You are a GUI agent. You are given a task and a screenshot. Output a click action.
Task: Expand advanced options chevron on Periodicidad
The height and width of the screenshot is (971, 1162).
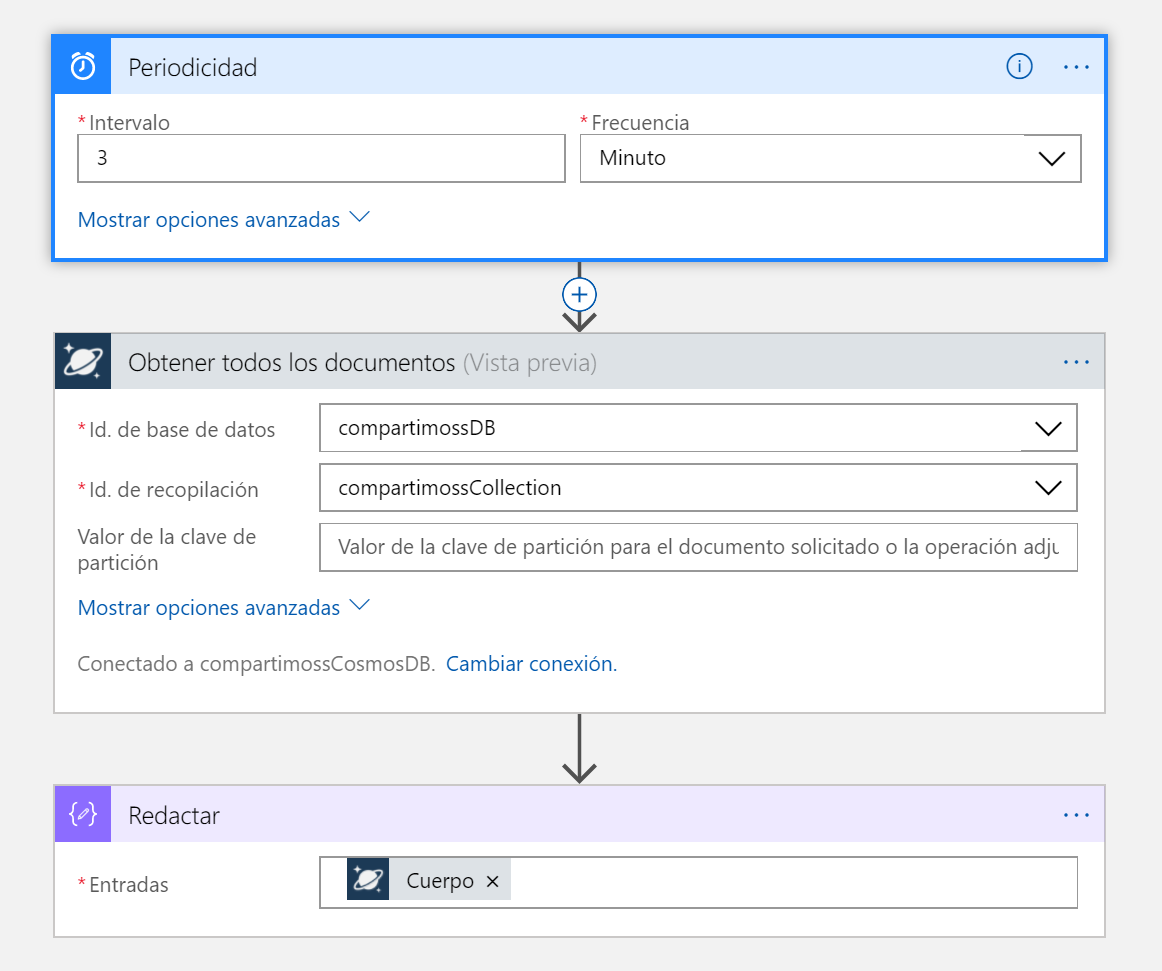click(359, 218)
